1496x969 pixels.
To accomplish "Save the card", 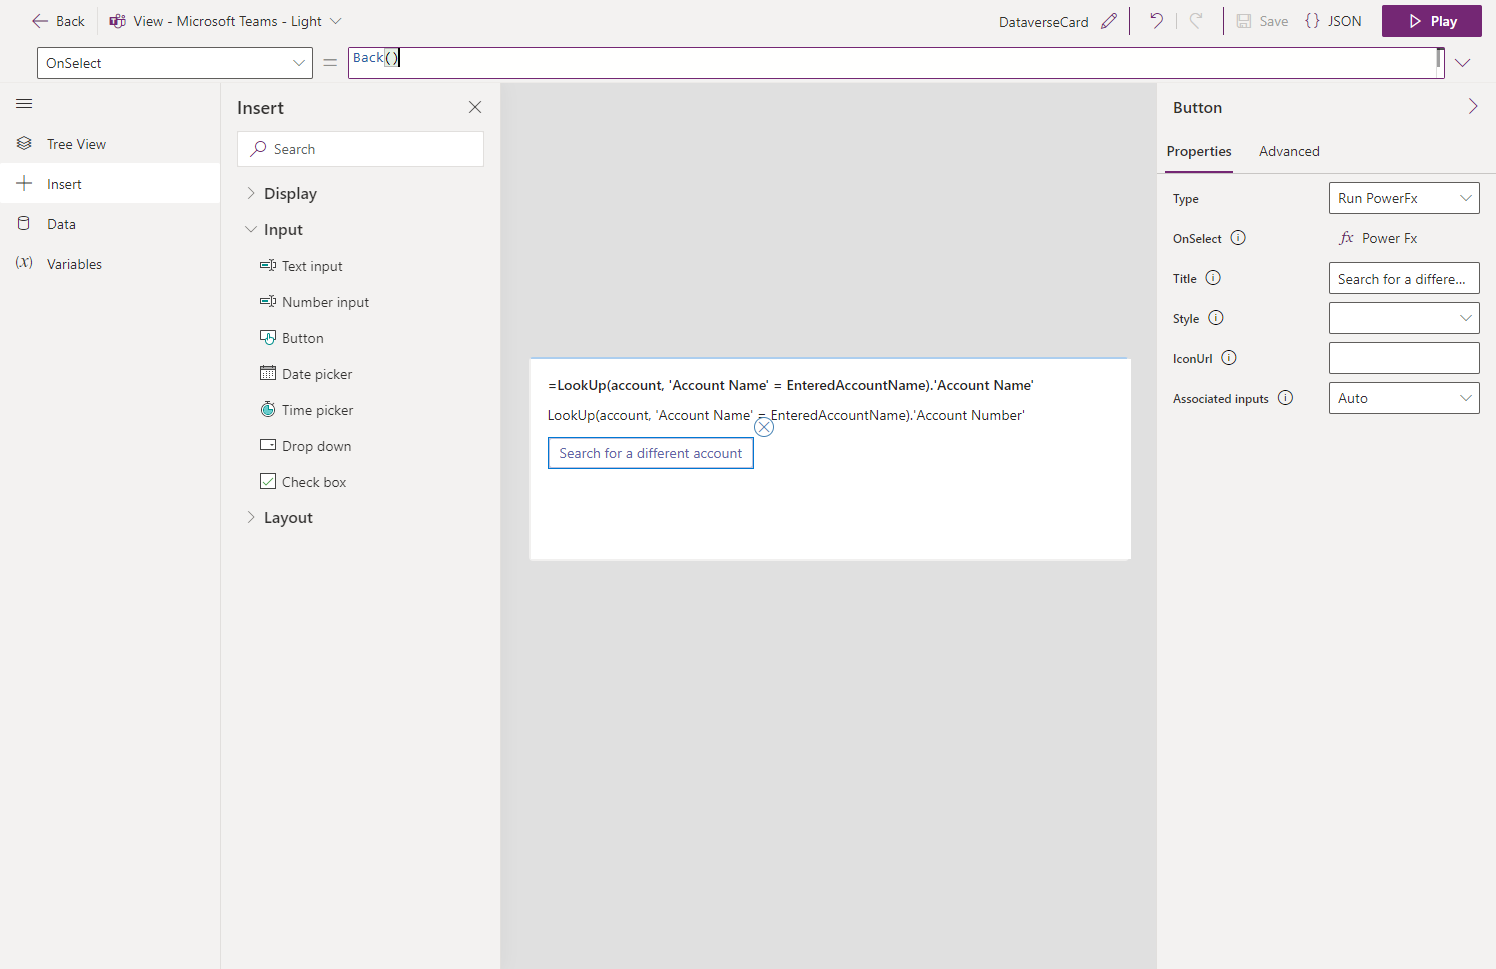I will [x=1262, y=21].
